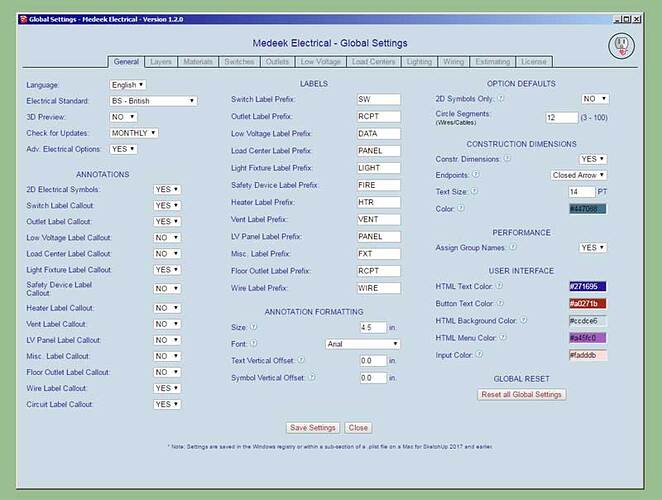This screenshot has width=662, height=500.
Task: Click help icon beside Button Text Color
Action: click(x=500, y=303)
